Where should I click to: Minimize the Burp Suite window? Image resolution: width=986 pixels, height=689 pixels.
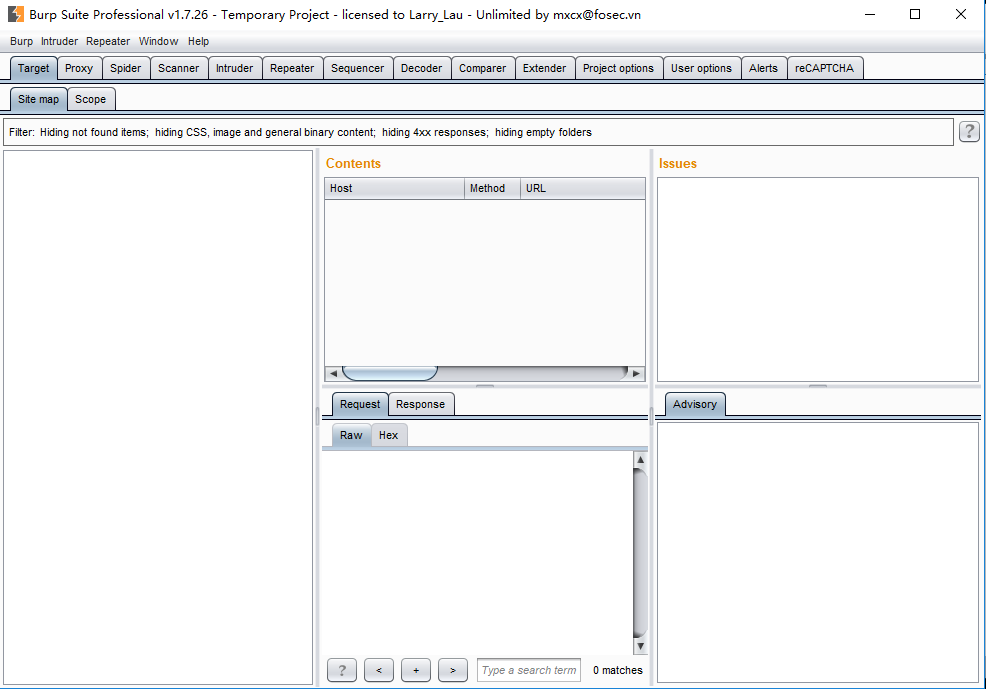pyautogui.click(x=870, y=14)
